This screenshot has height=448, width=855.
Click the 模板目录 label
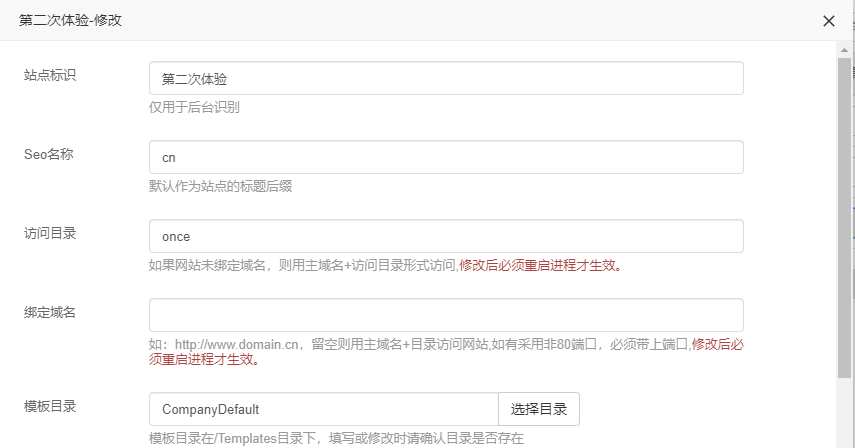coord(50,406)
